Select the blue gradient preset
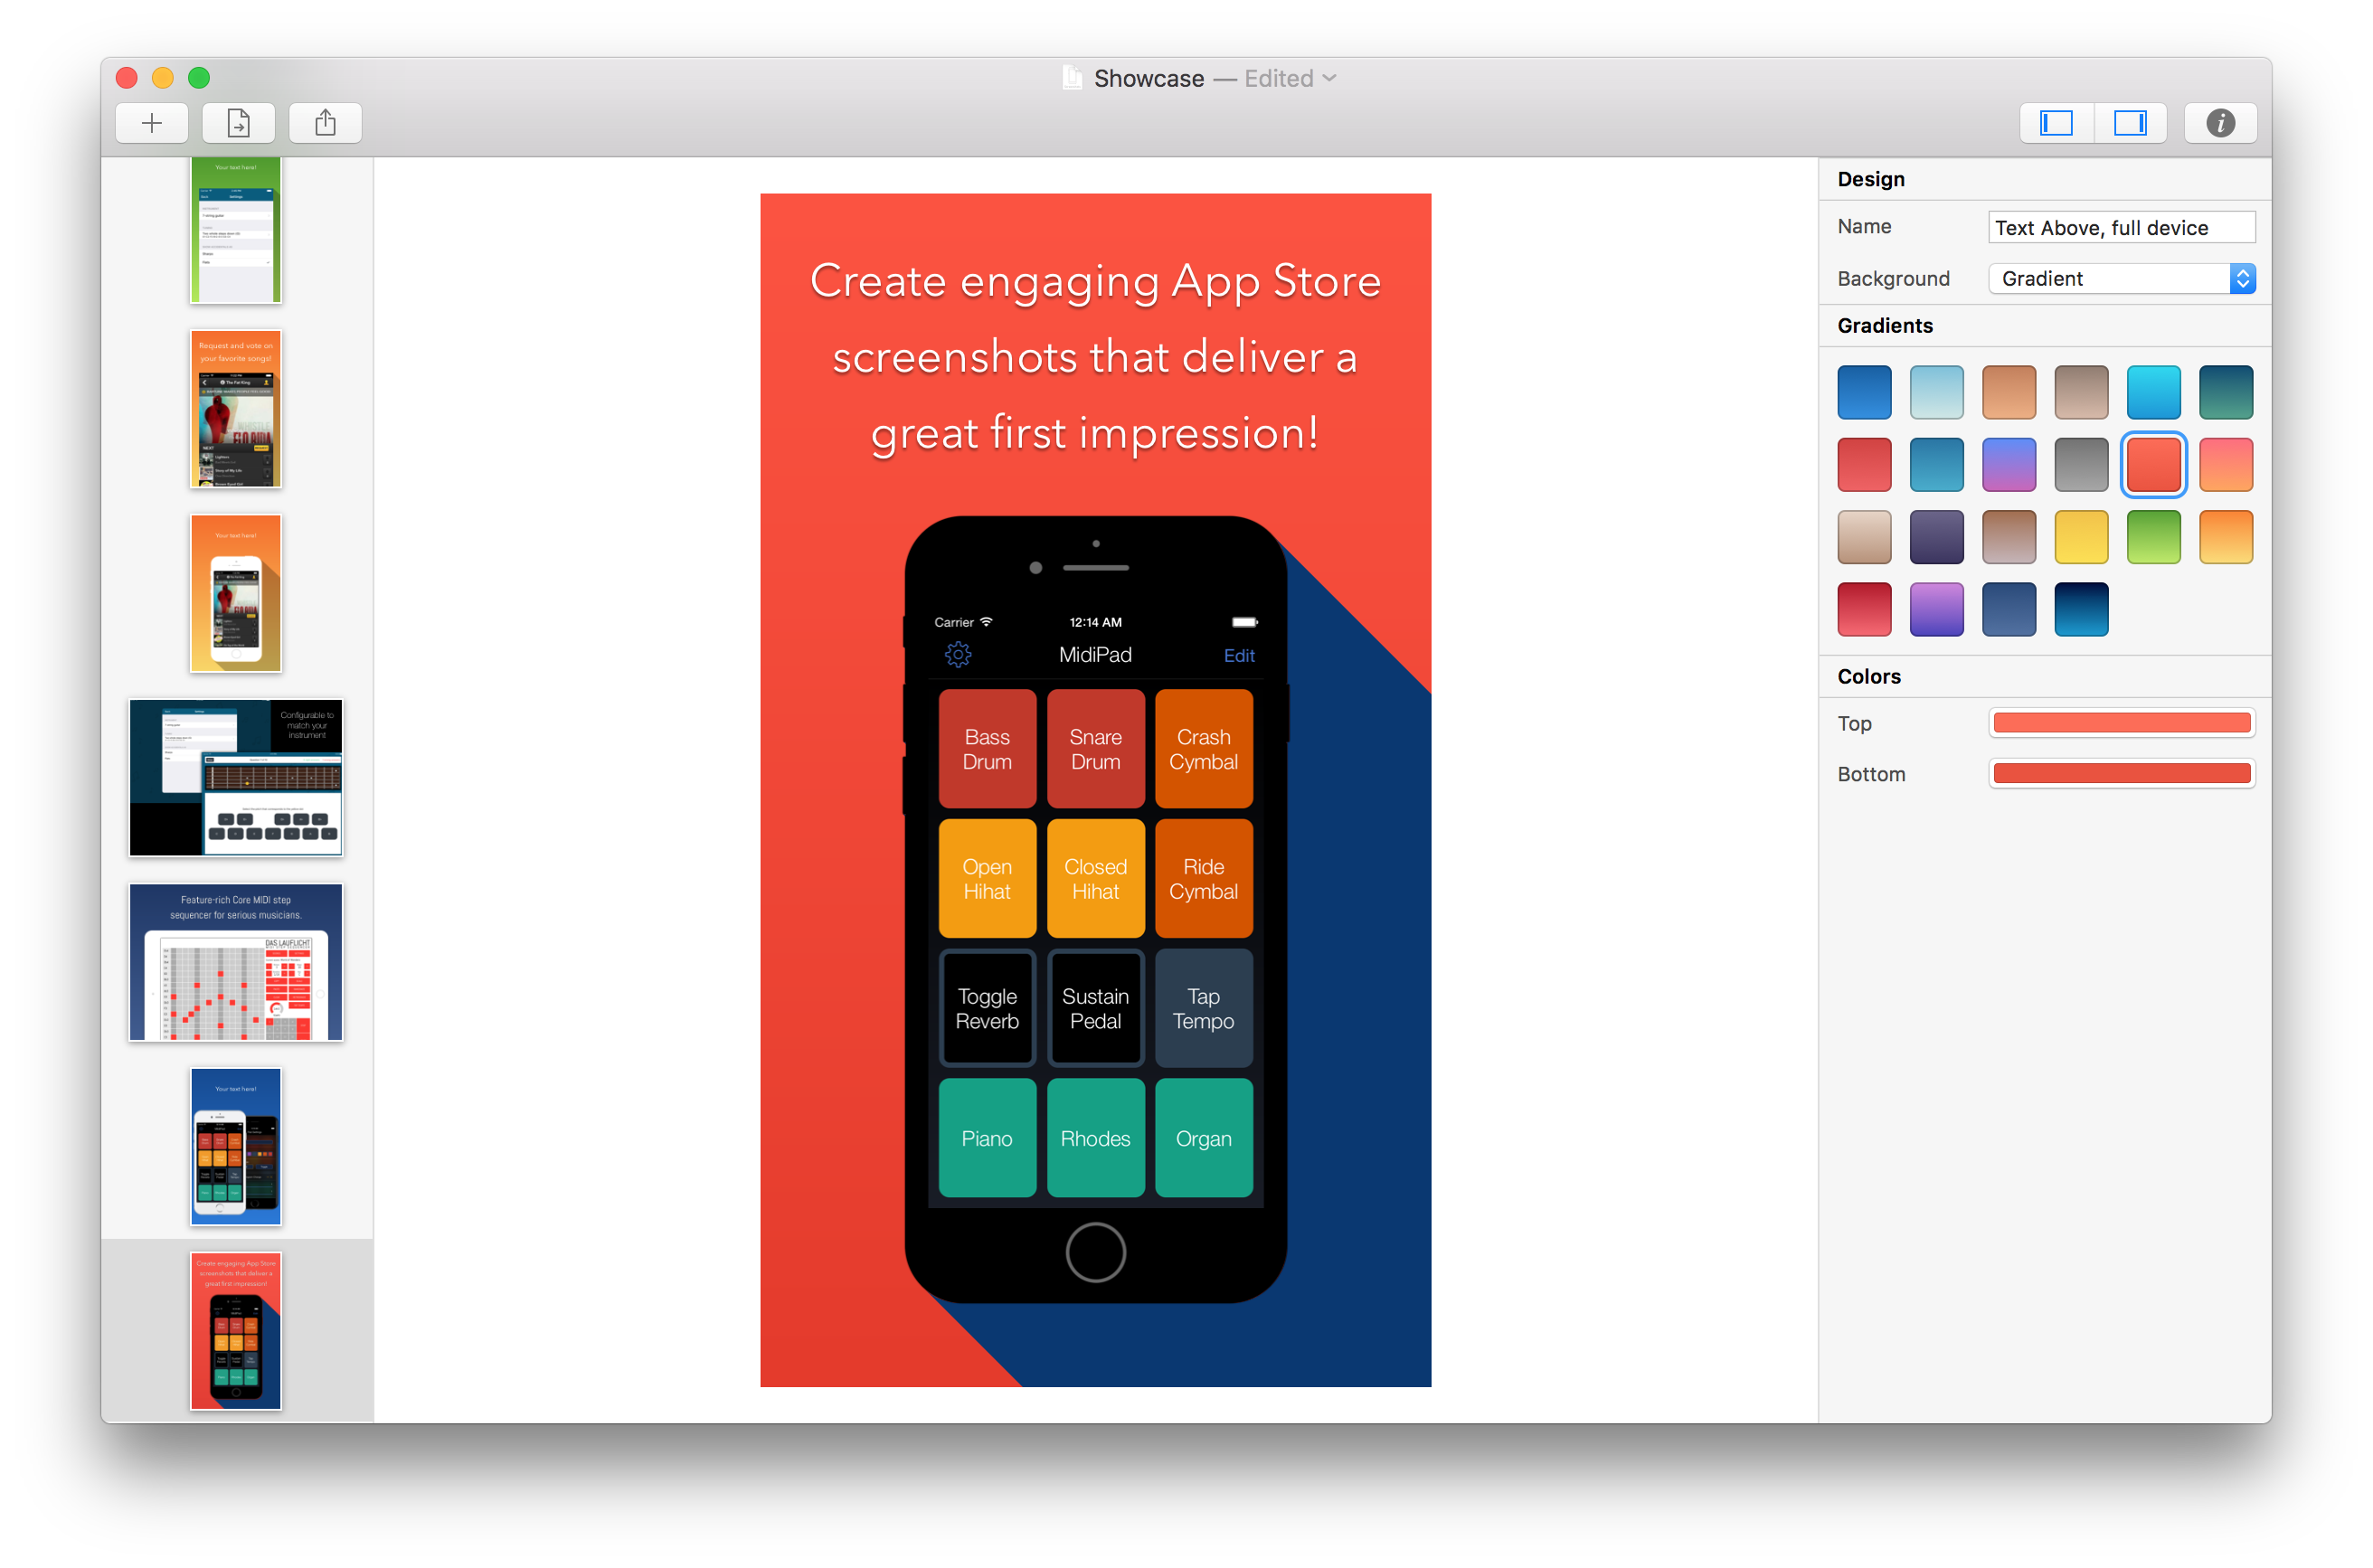 click(1863, 392)
